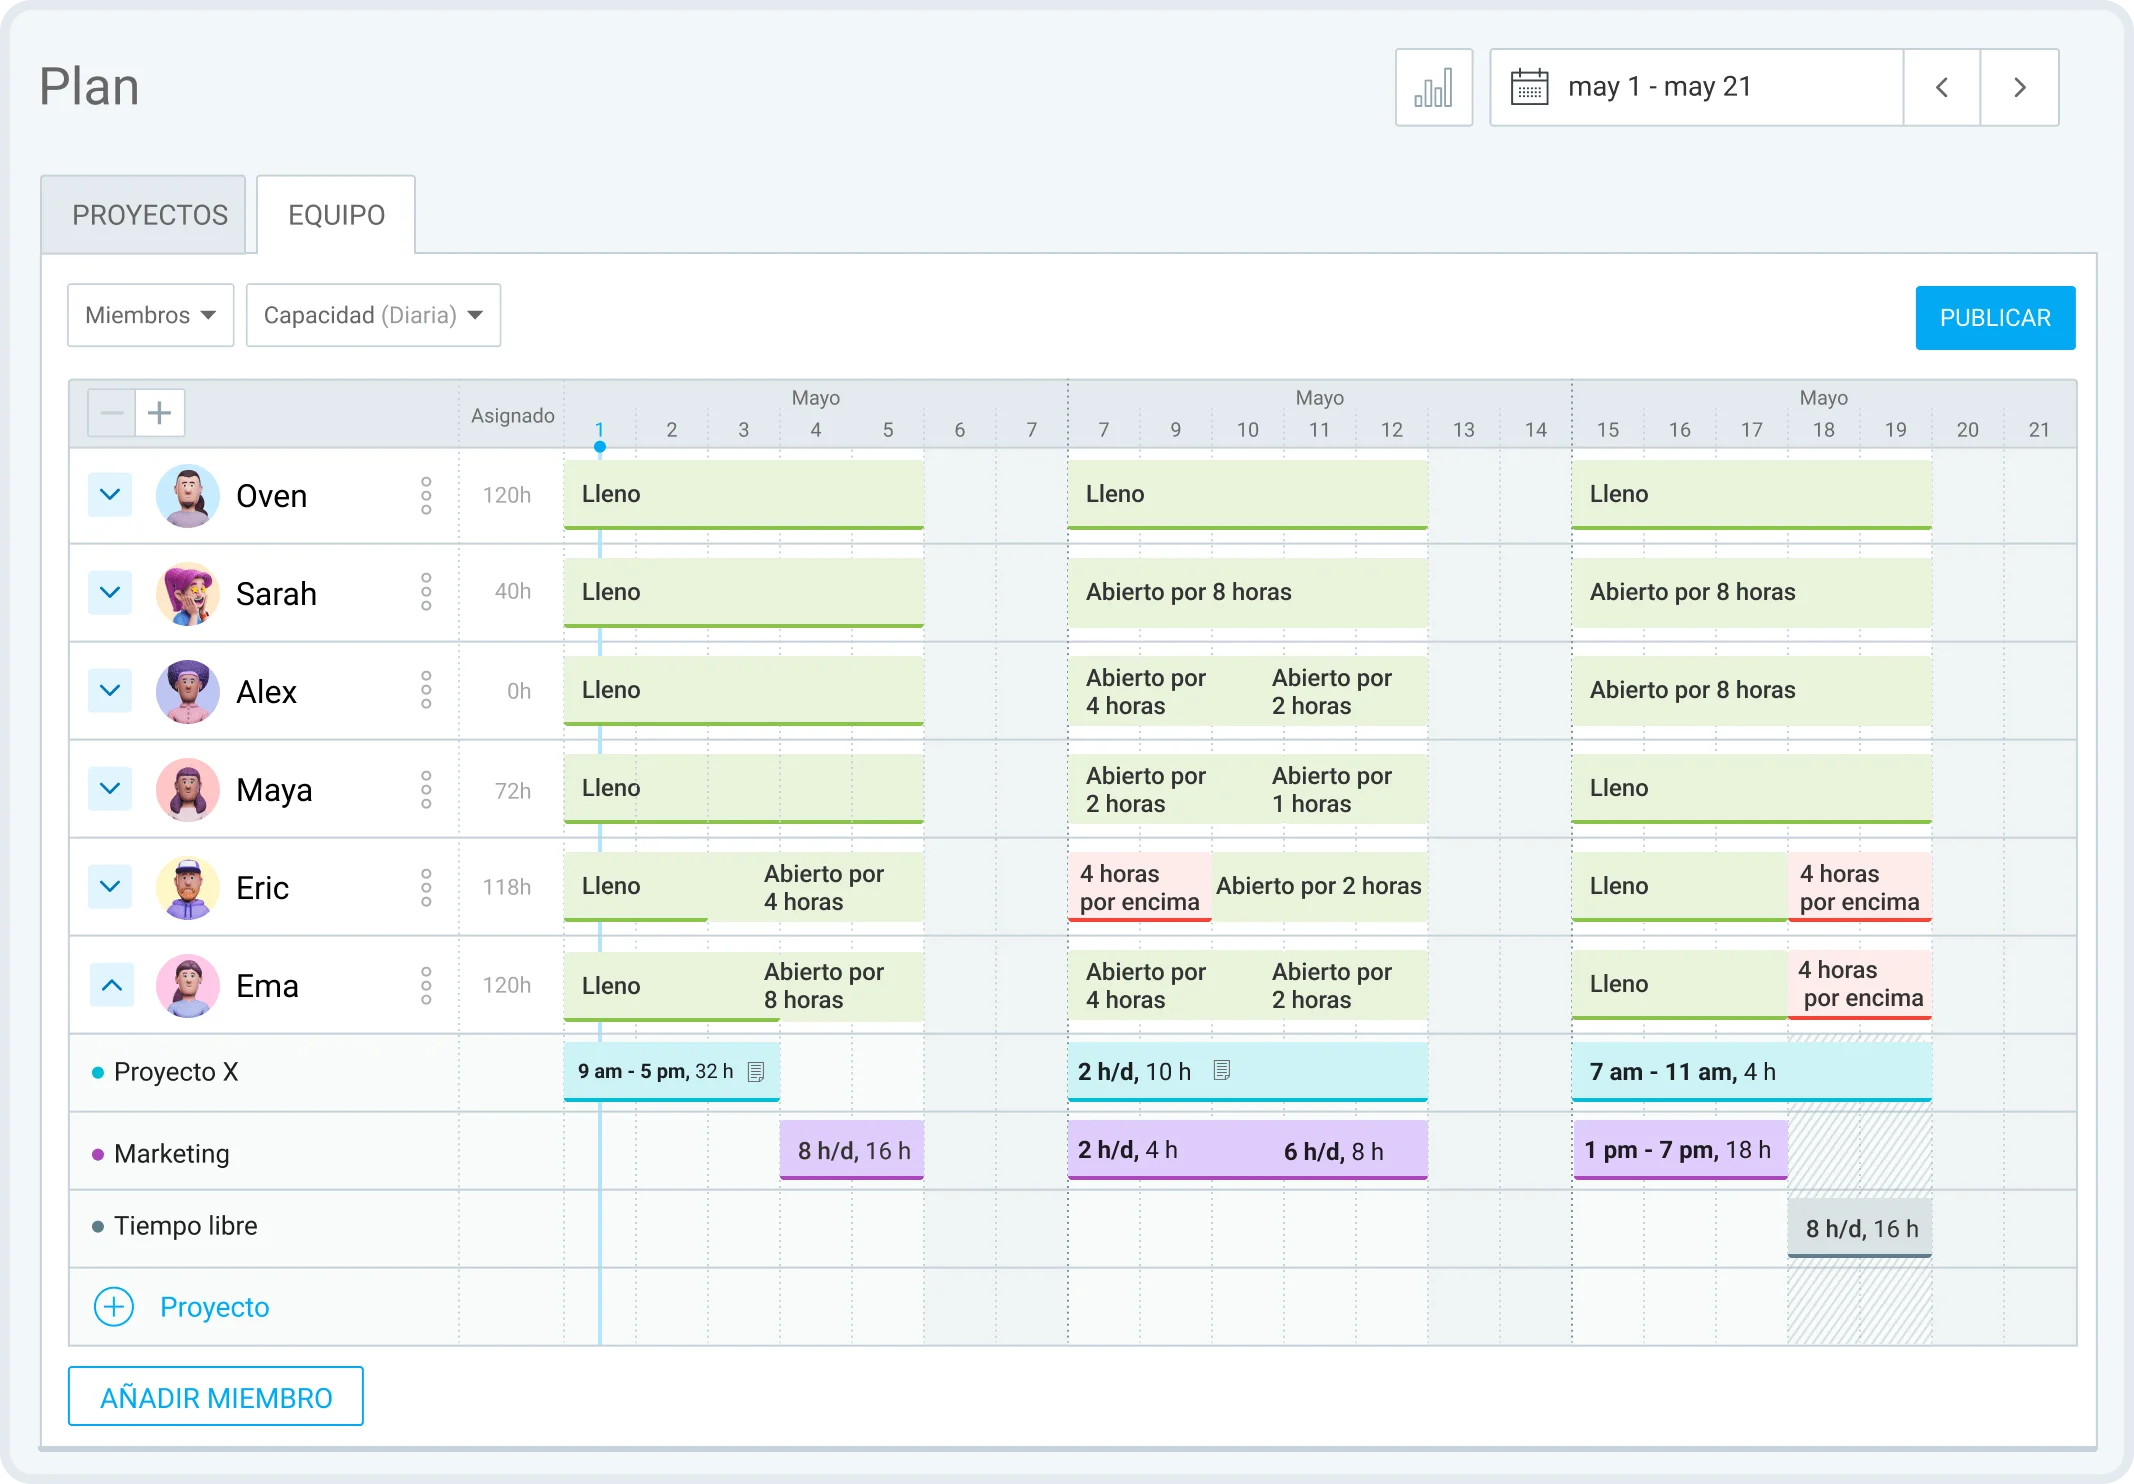Go to next date range
The width and height of the screenshot is (2134, 1484).
[2019, 87]
